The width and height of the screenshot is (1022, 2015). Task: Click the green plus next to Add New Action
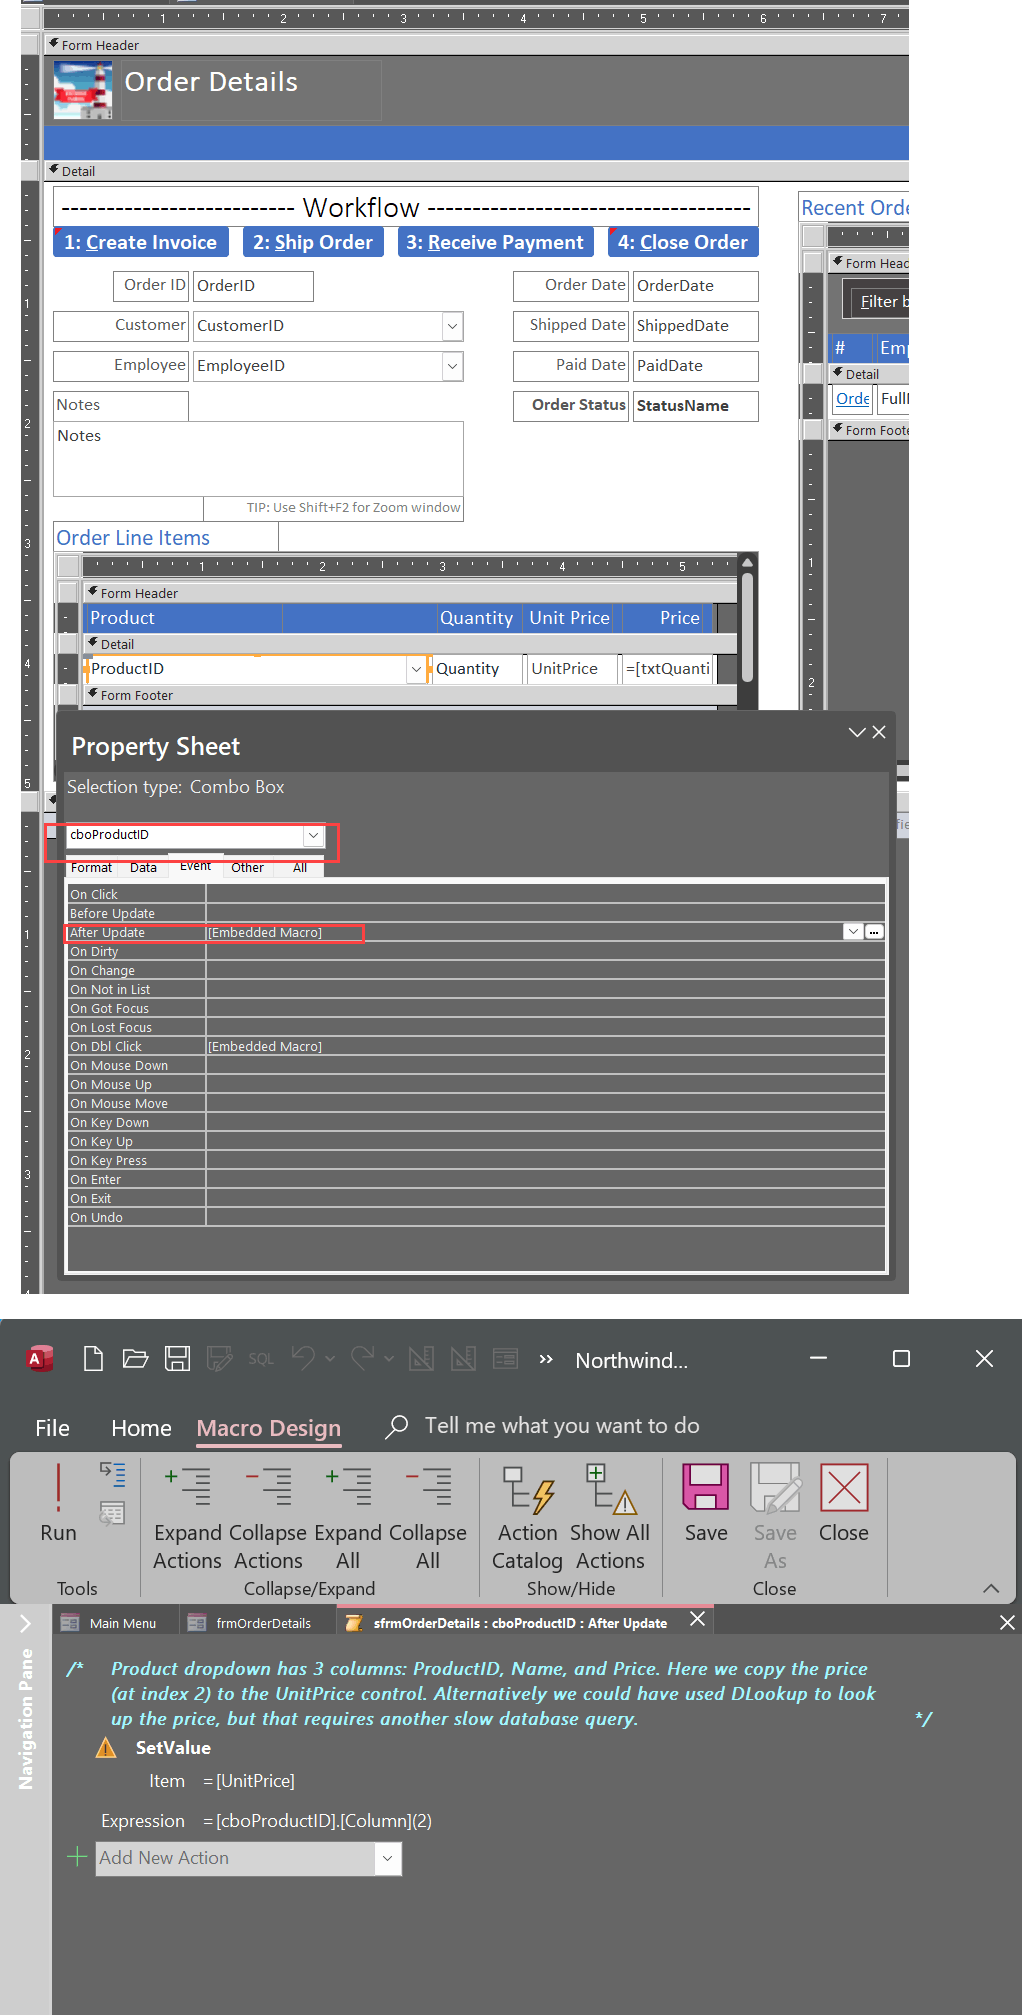[77, 1857]
